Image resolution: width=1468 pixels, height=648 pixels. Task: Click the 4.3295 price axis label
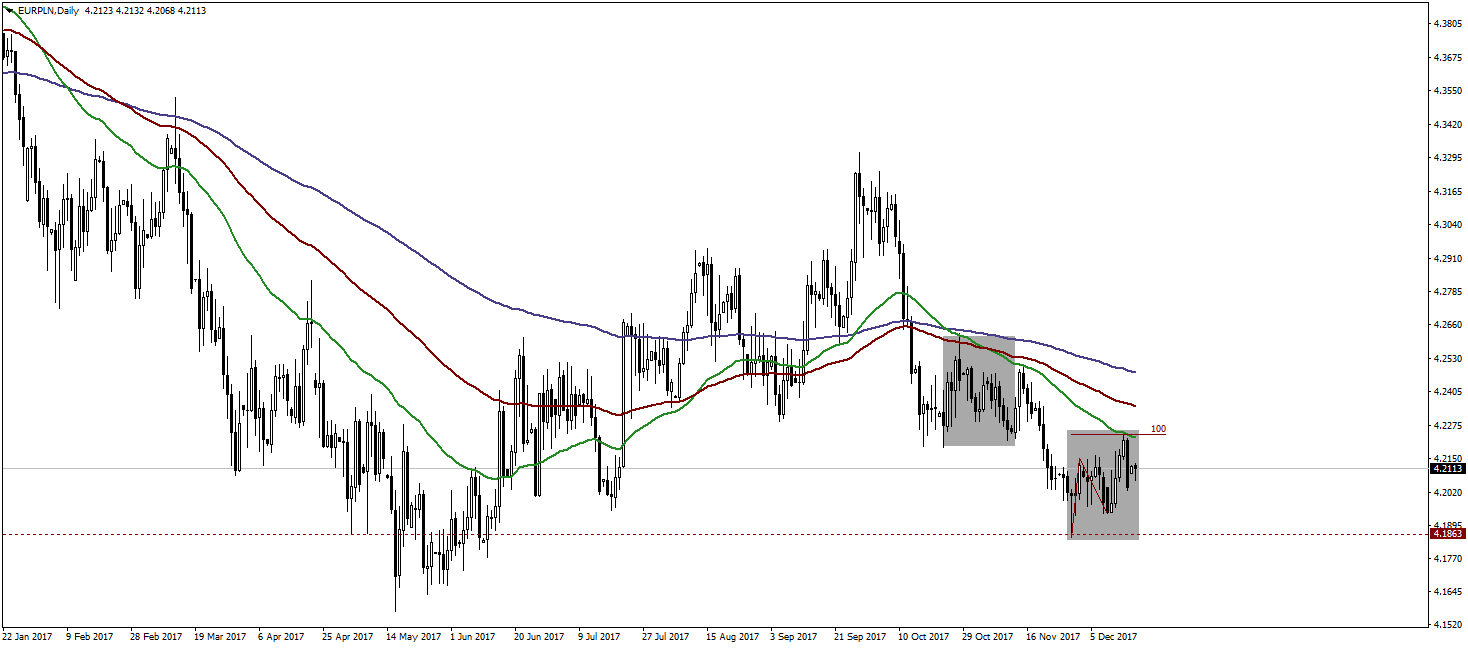[1447, 157]
